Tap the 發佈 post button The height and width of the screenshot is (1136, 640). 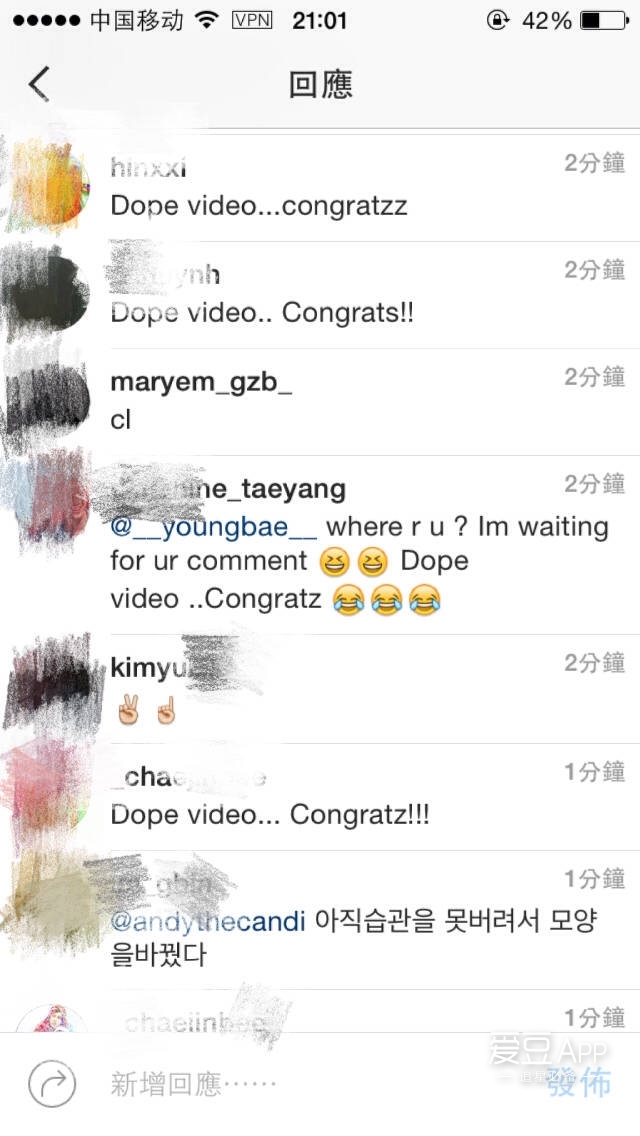pyautogui.click(x=578, y=1082)
